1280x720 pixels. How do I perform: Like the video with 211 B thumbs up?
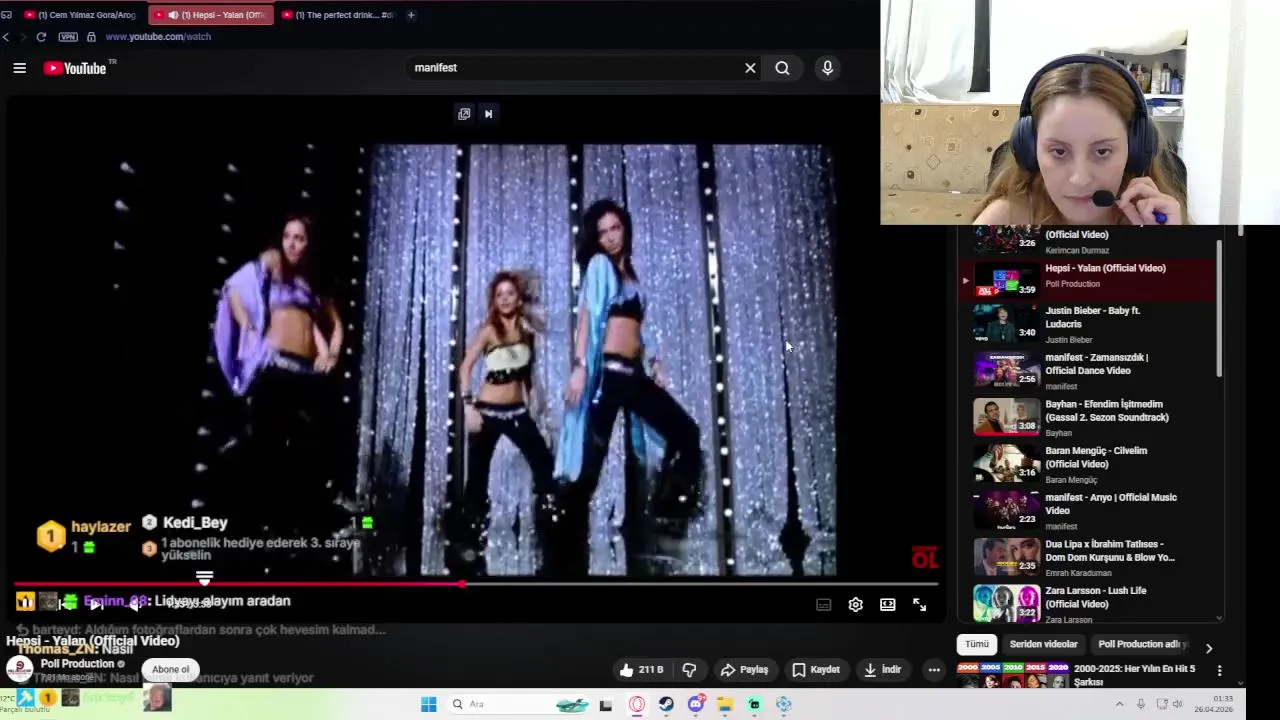(x=641, y=670)
